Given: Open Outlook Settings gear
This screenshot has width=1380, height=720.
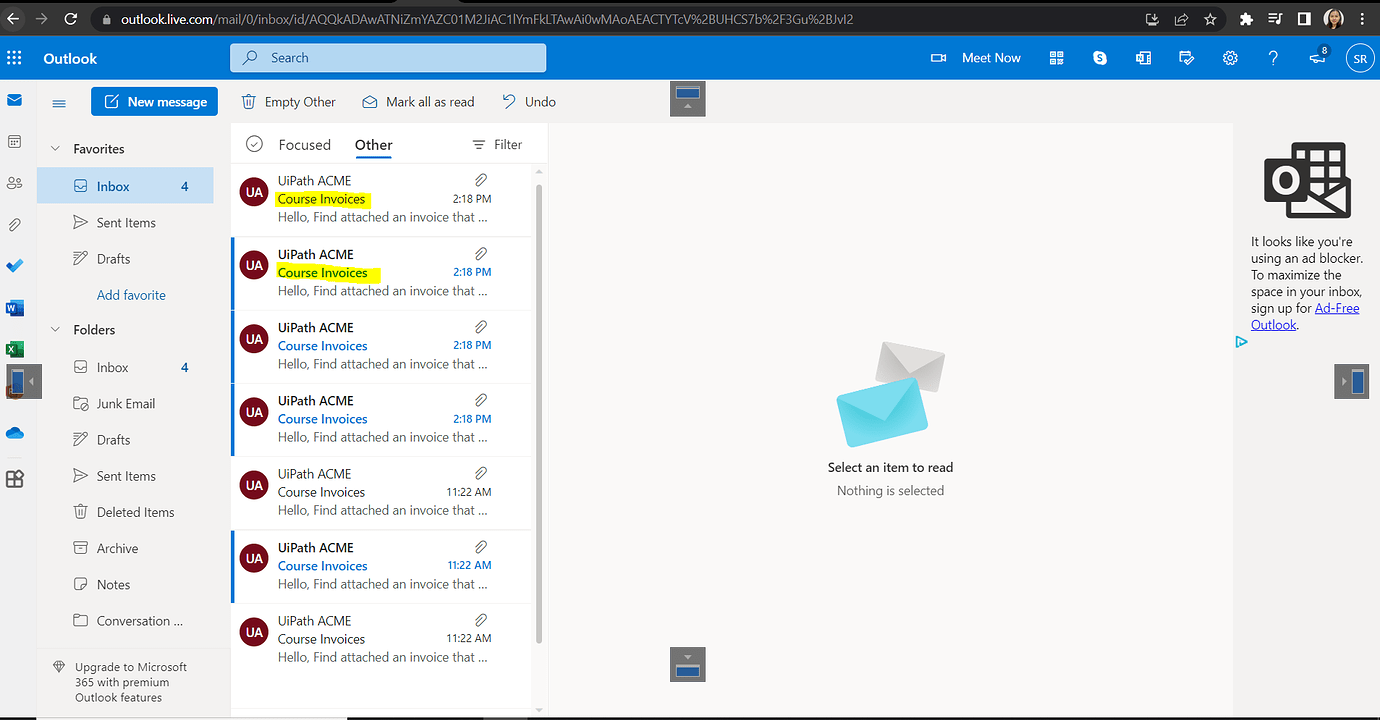Looking at the screenshot, I should point(1230,57).
